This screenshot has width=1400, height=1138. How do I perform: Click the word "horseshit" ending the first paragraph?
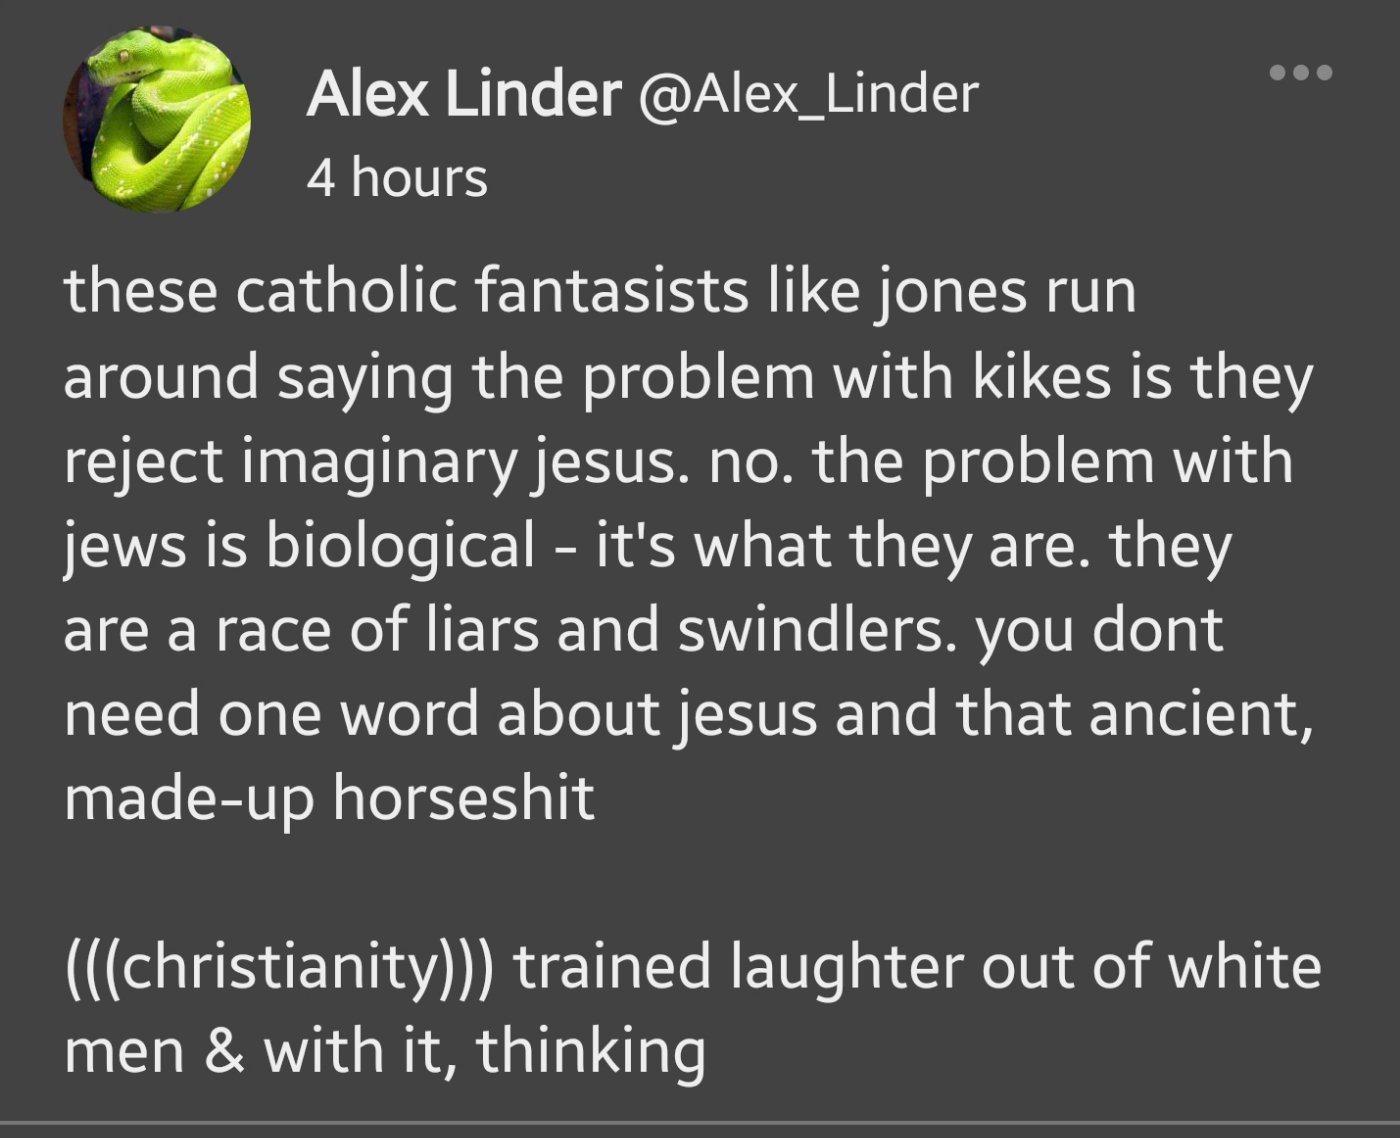coord(463,798)
